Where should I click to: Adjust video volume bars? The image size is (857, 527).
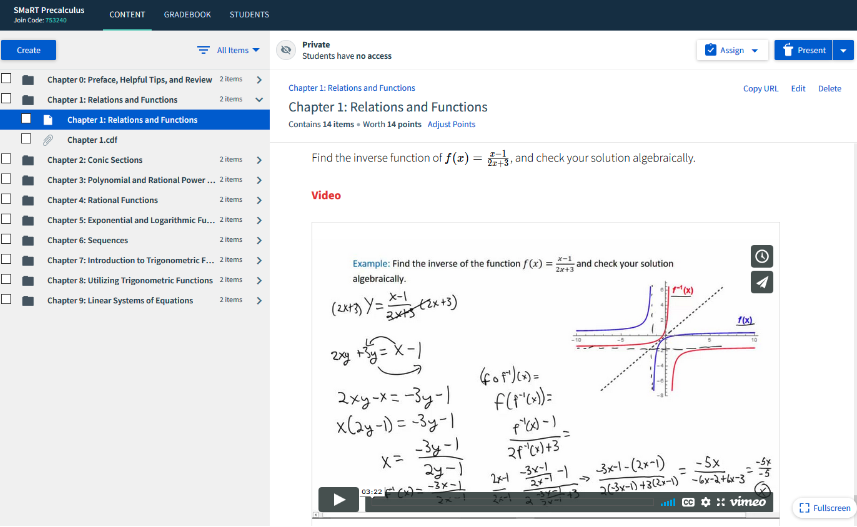(667, 502)
